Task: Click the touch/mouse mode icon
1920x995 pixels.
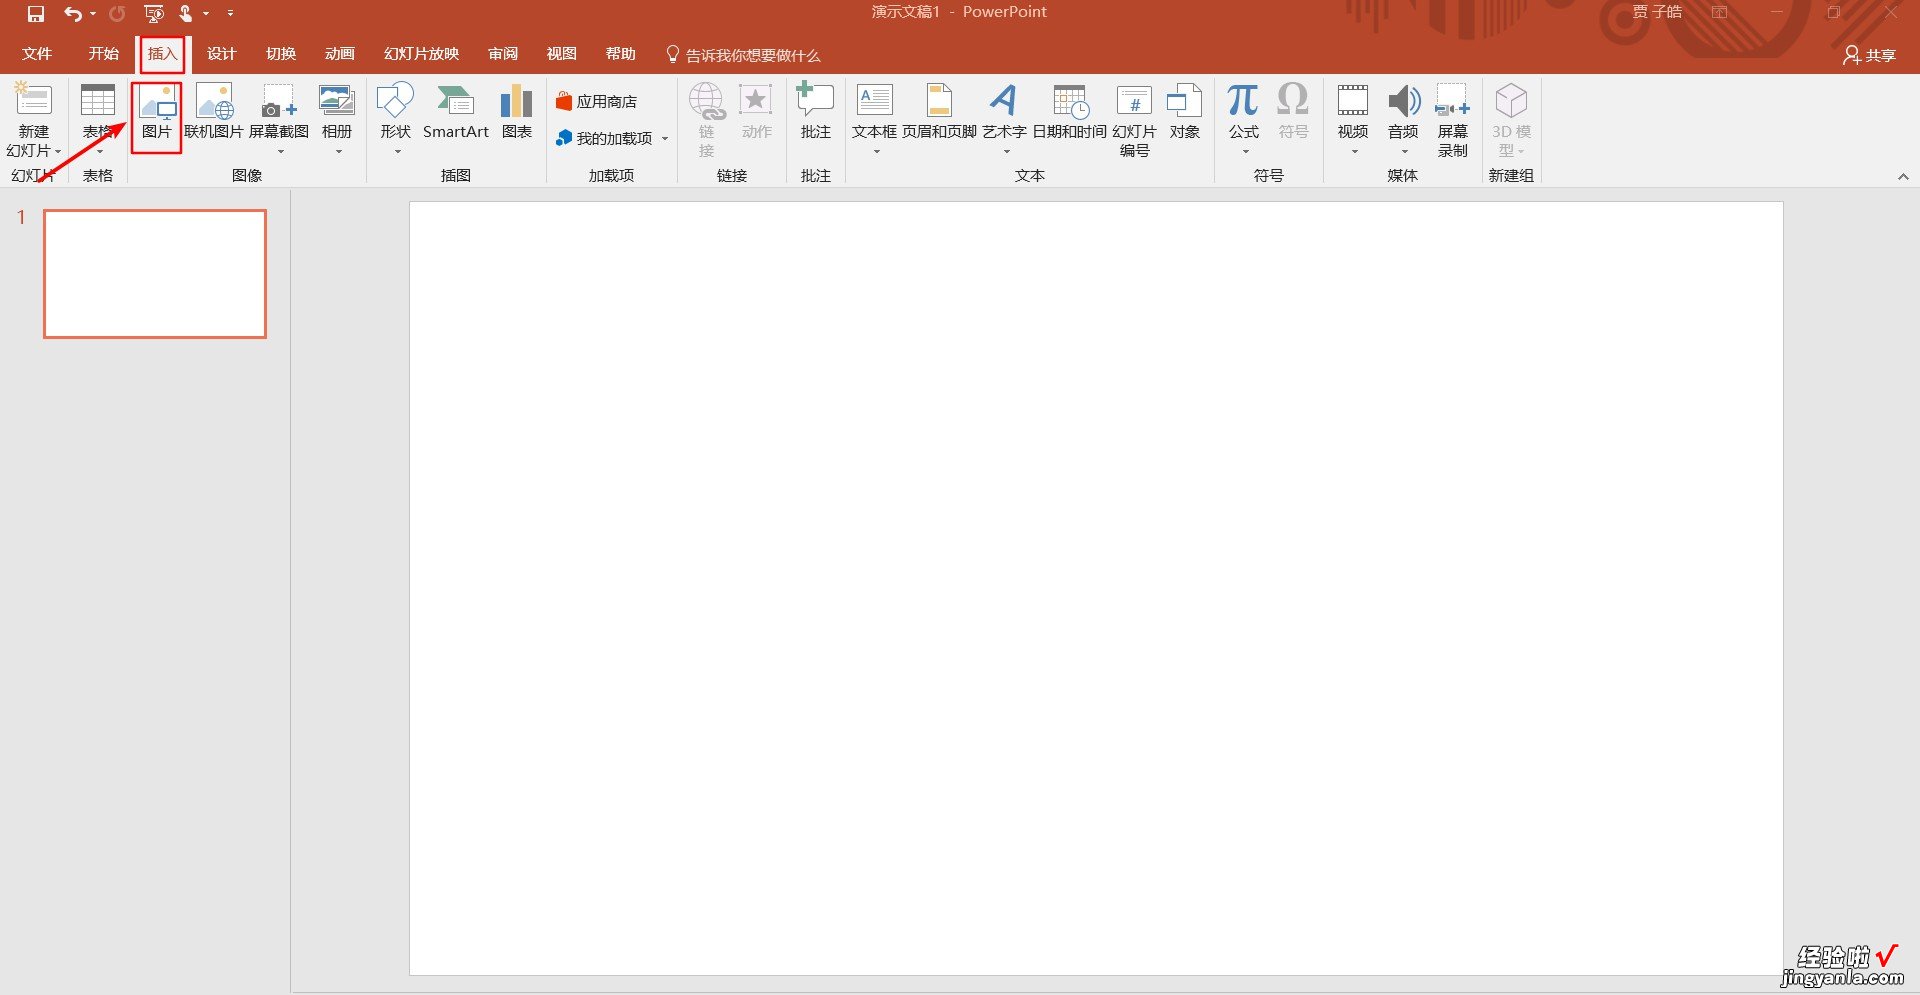Action: click(x=186, y=14)
